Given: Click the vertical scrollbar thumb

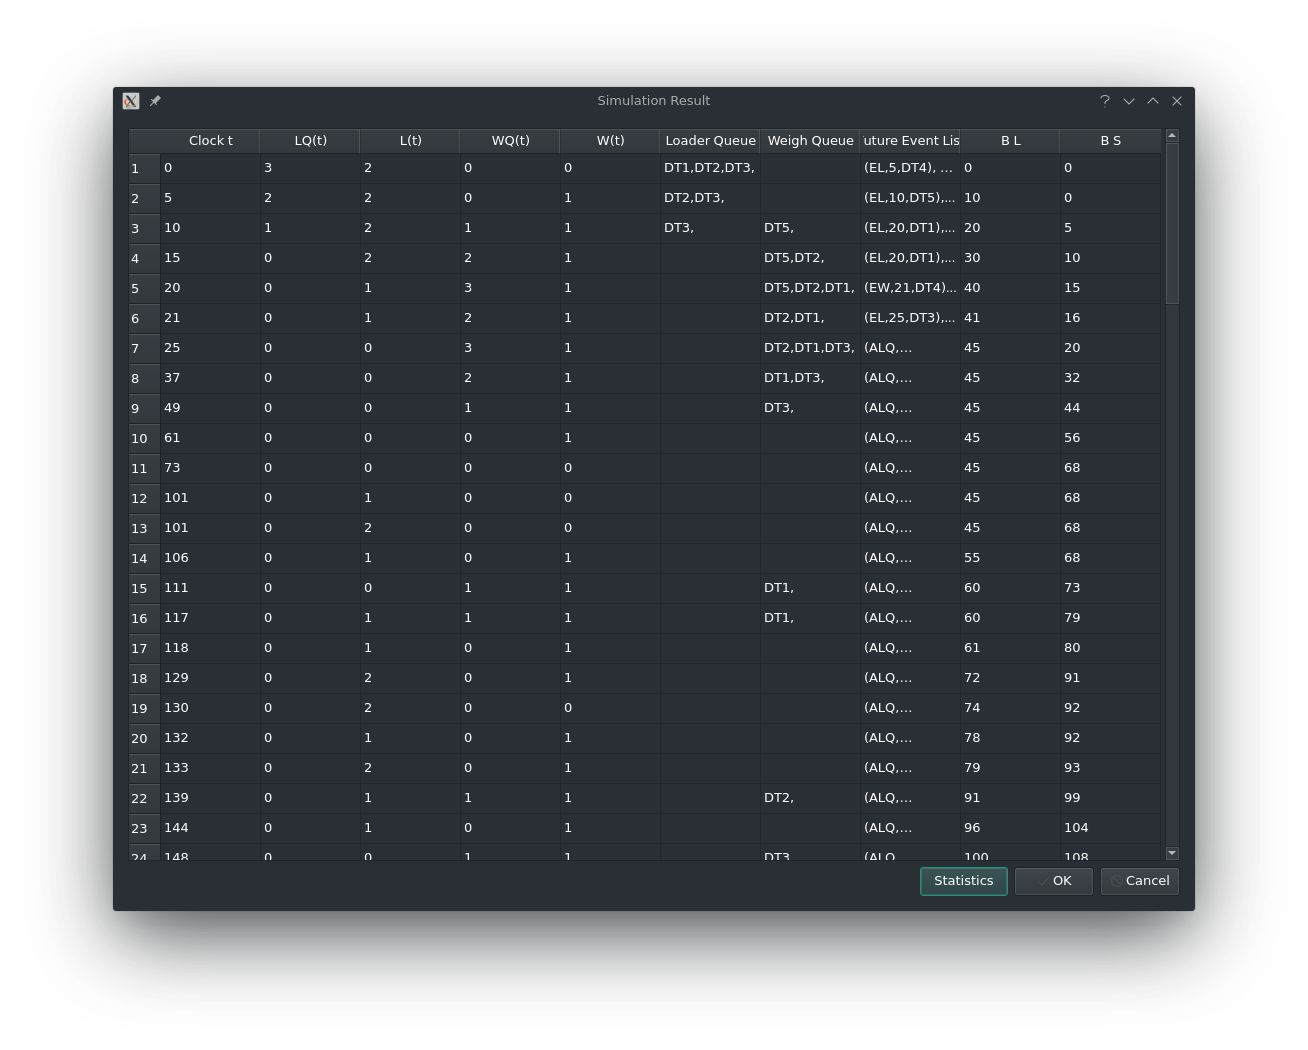Looking at the screenshot, I should pos(1172,224).
